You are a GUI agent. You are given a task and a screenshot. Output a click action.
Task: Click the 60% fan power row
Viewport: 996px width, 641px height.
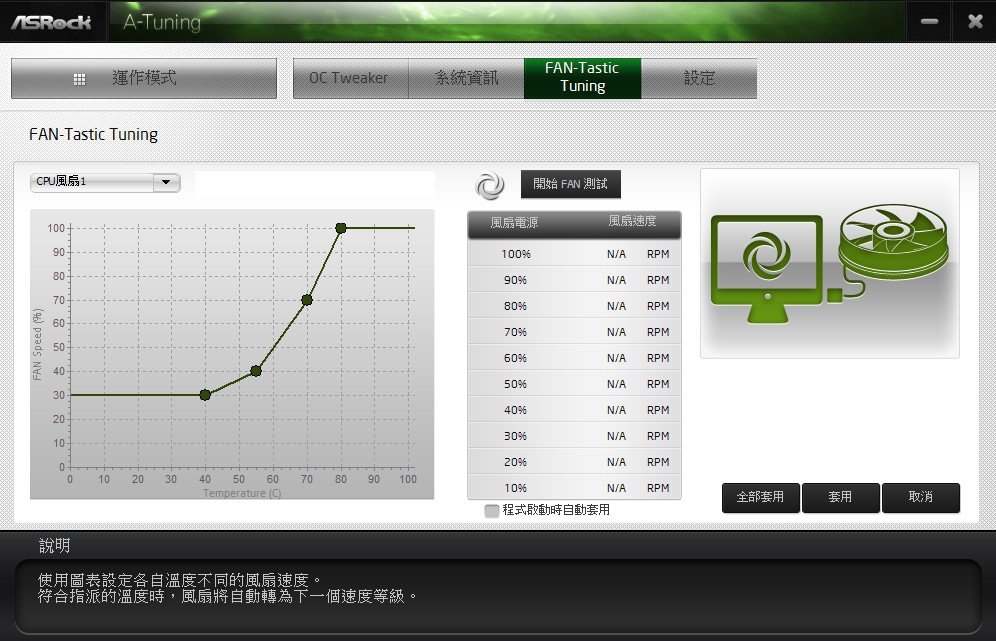tap(574, 358)
